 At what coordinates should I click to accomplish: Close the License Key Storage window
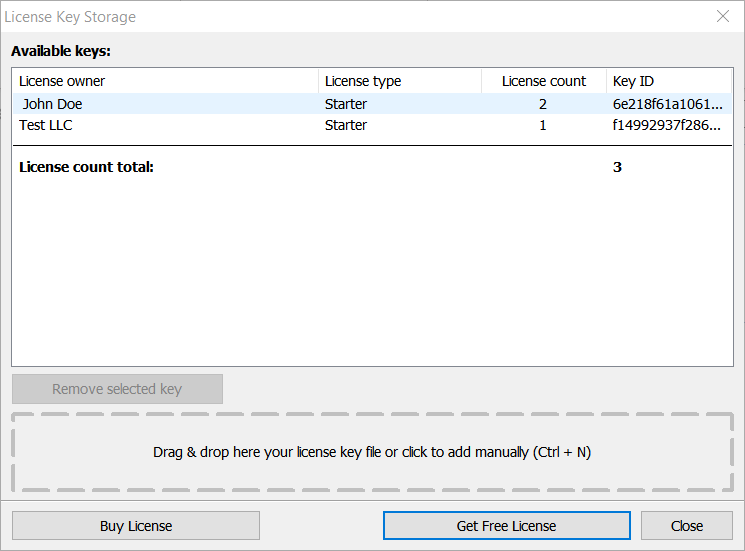tap(723, 17)
